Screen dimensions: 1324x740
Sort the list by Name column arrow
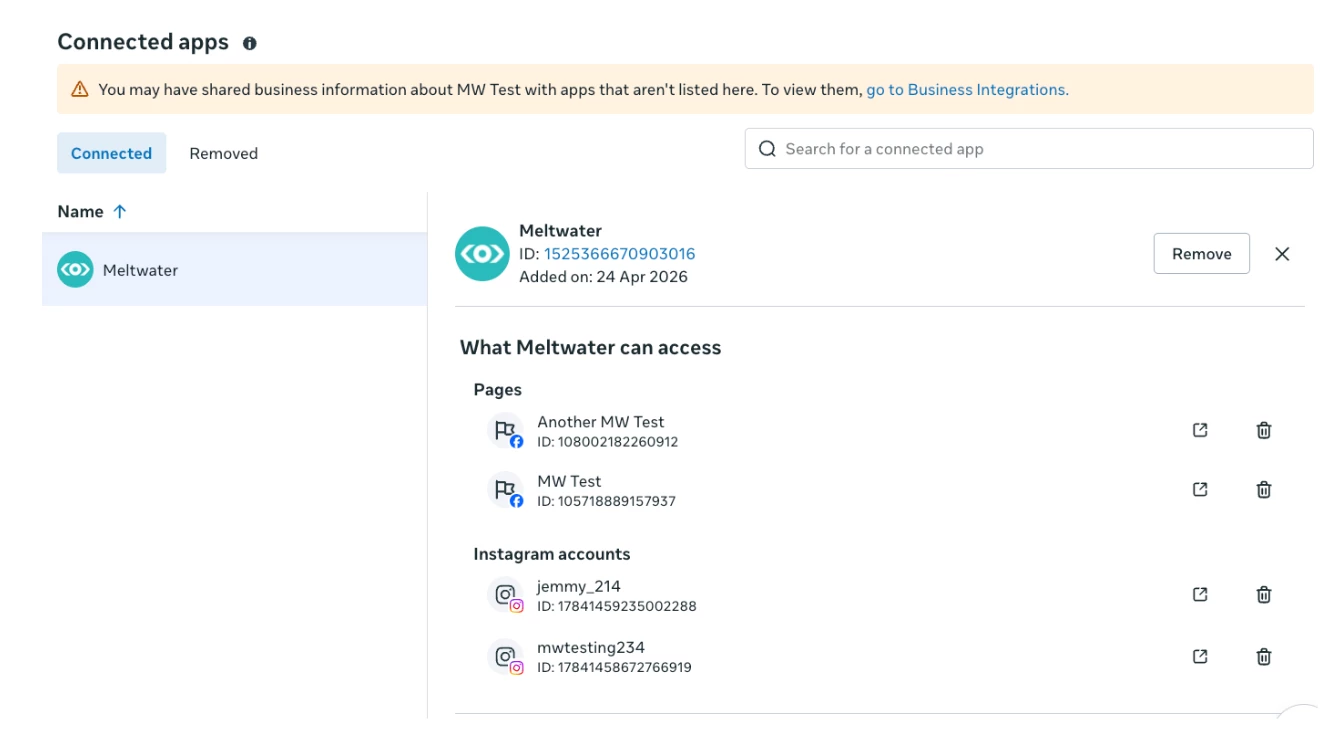(120, 211)
